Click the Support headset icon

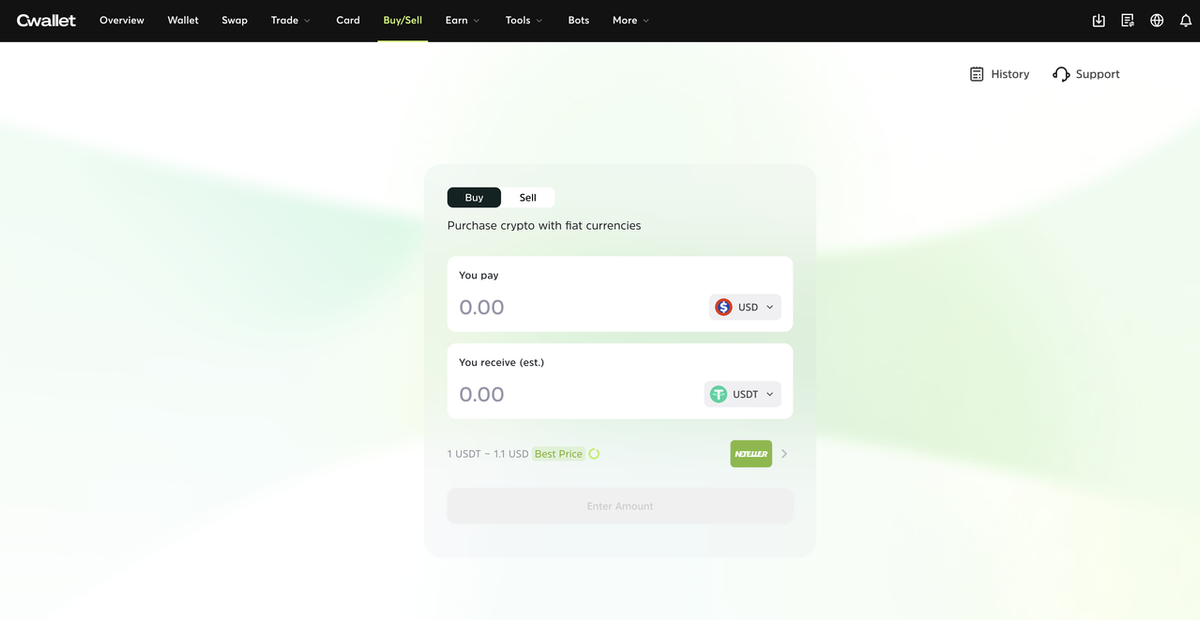pos(1061,74)
